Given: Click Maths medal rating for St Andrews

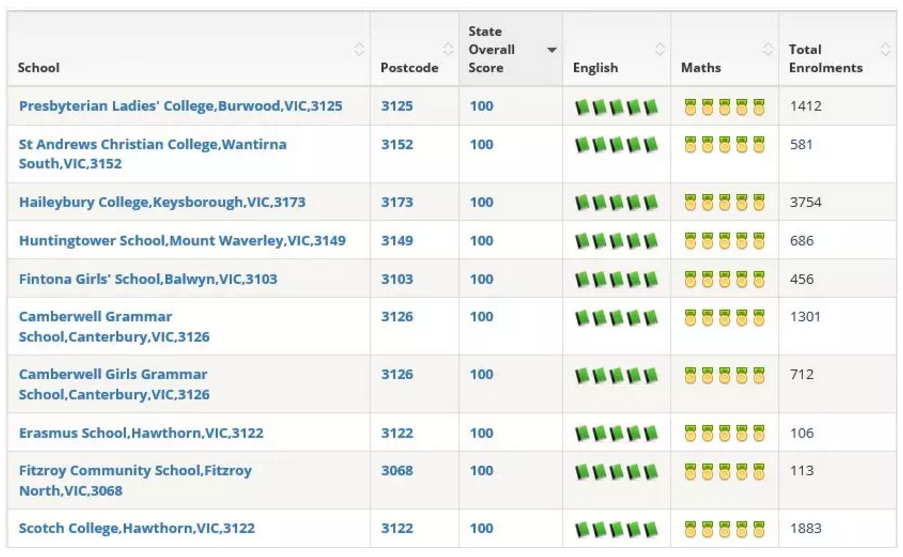Looking at the screenshot, I should [724, 145].
